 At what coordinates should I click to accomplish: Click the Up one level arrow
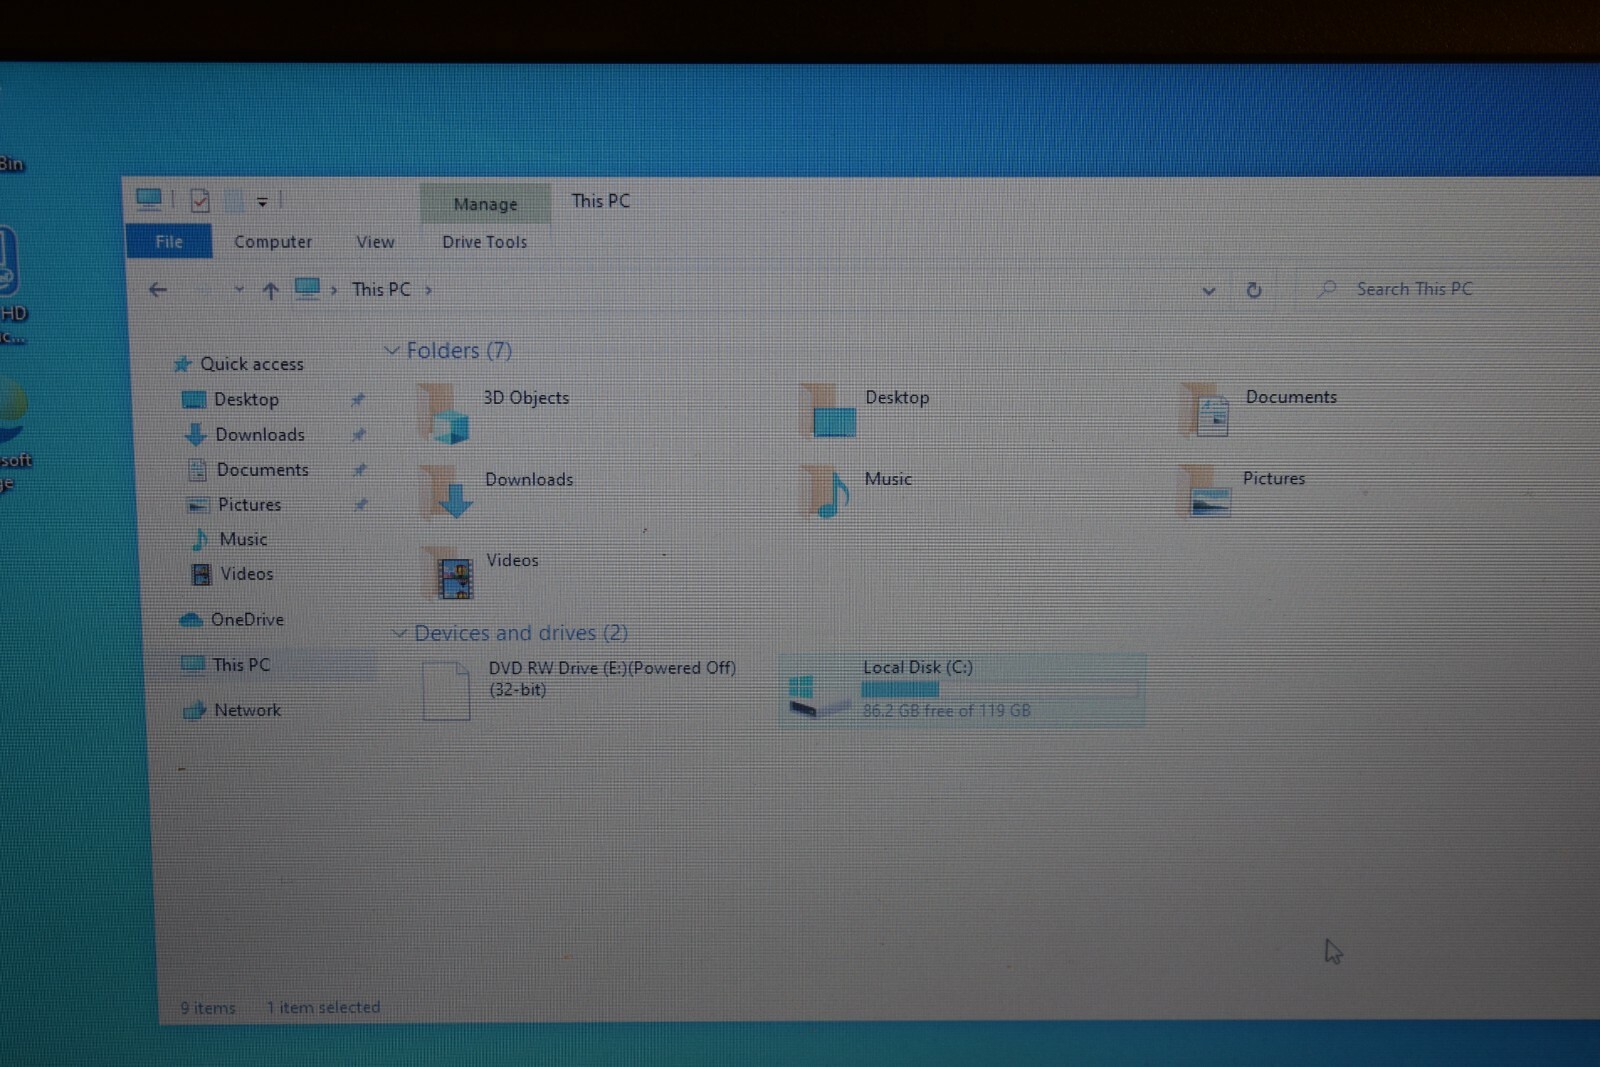pos(270,291)
